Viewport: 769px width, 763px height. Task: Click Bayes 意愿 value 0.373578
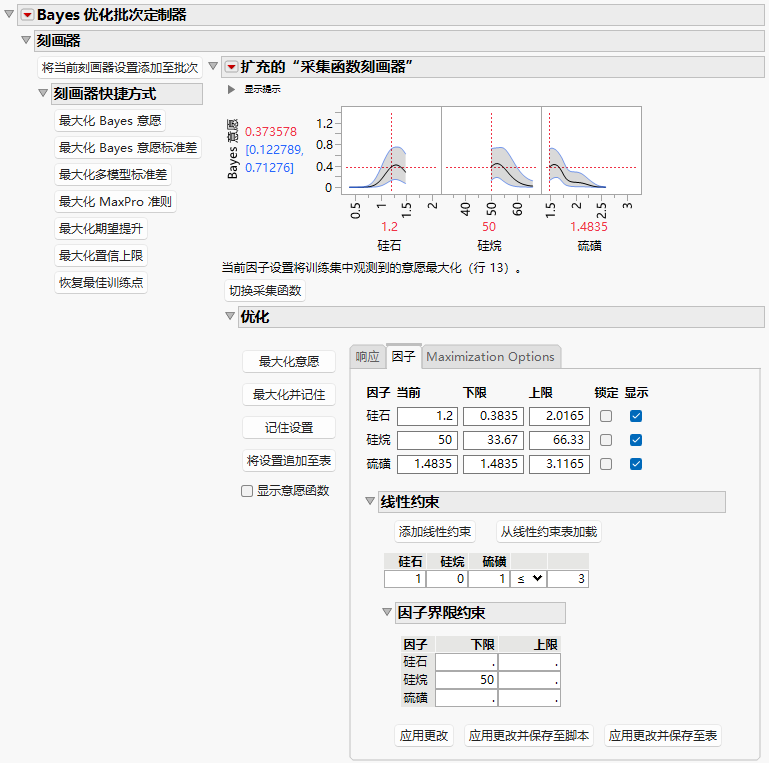click(x=271, y=131)
